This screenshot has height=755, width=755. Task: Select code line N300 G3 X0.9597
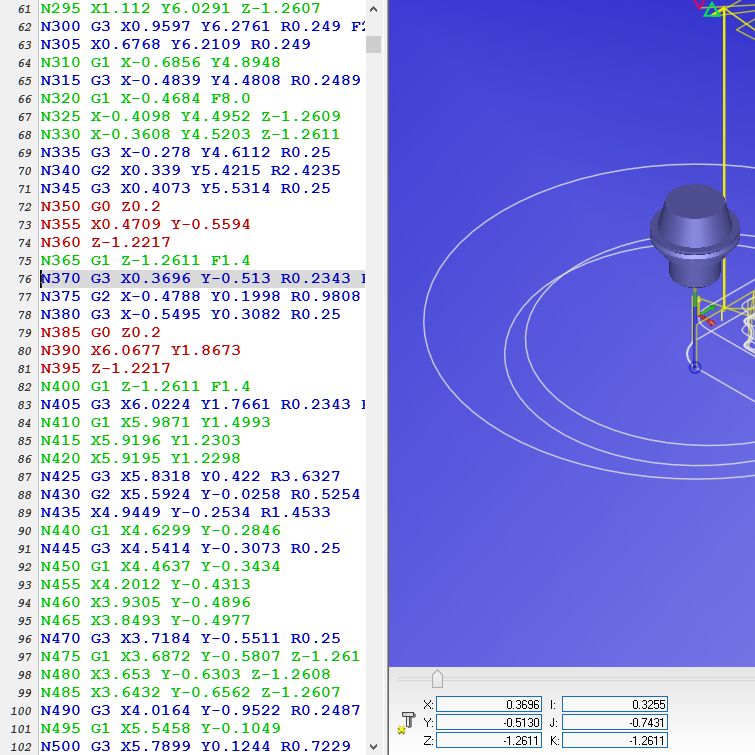202,26
